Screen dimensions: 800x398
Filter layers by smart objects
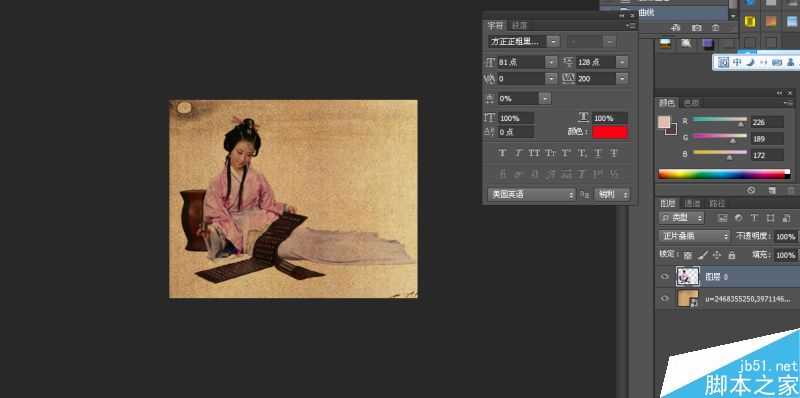tap(786, 218)
